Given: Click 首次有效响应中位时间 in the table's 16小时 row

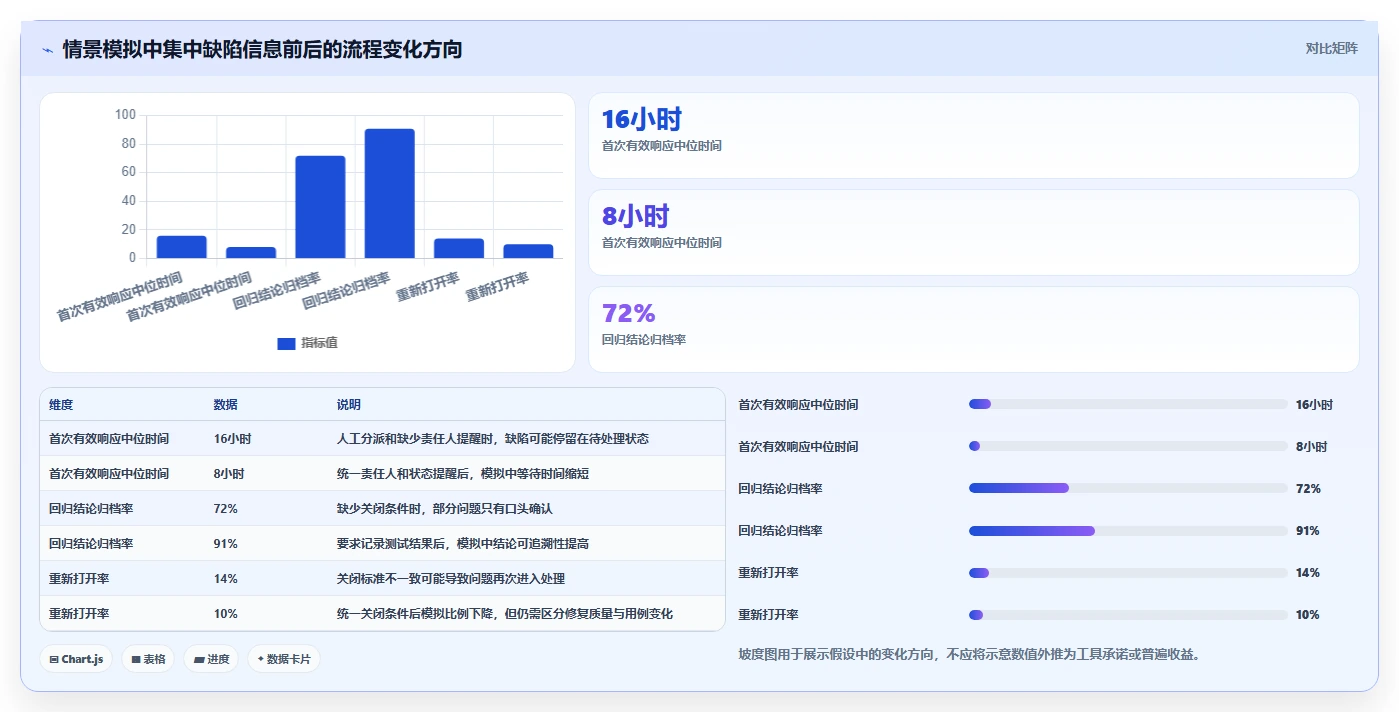Looking at the screenshot, I should (109, 439).
